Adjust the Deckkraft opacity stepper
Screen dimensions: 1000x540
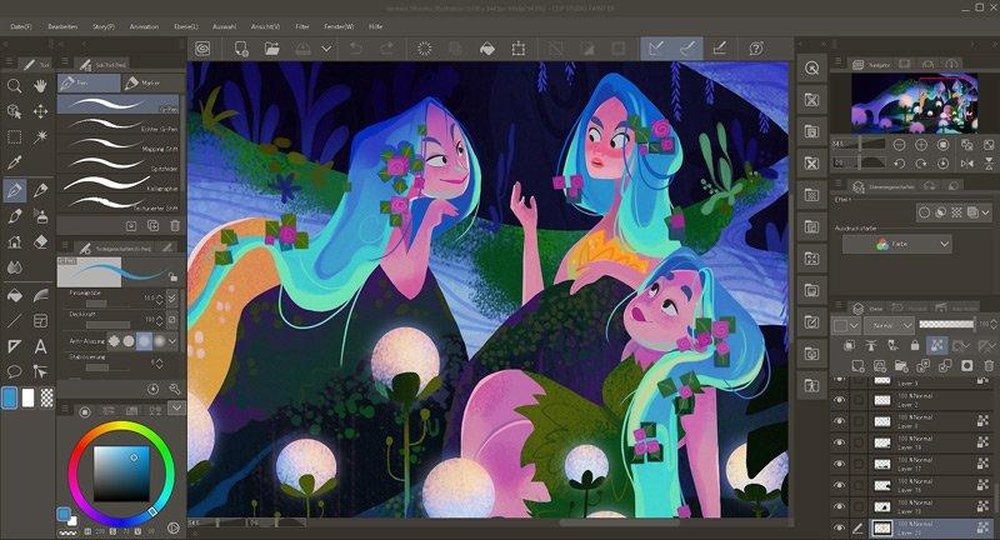coord(158,319)
